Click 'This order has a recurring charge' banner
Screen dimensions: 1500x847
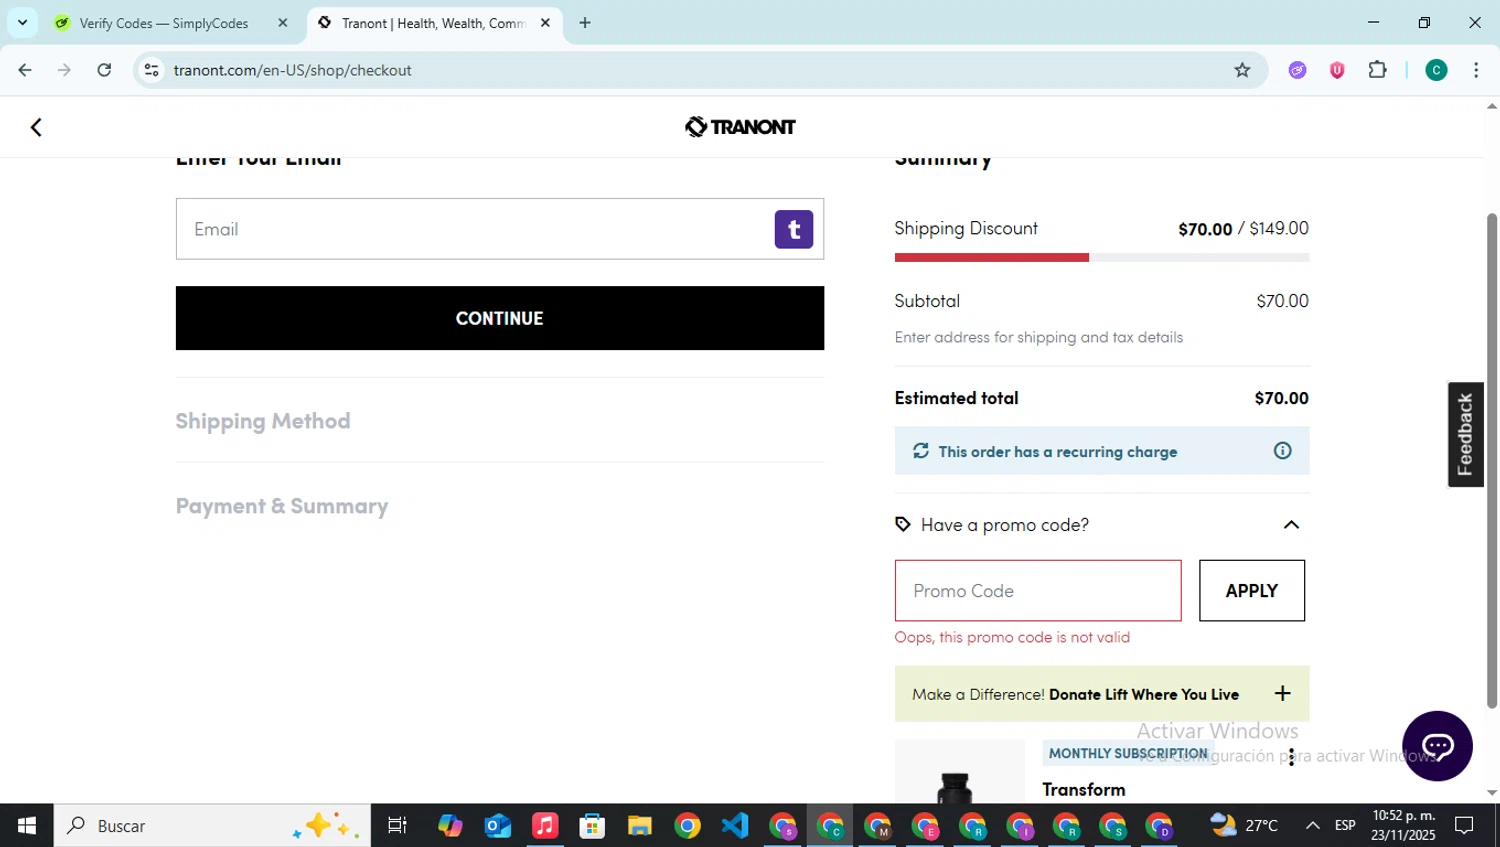[1102, 451]
